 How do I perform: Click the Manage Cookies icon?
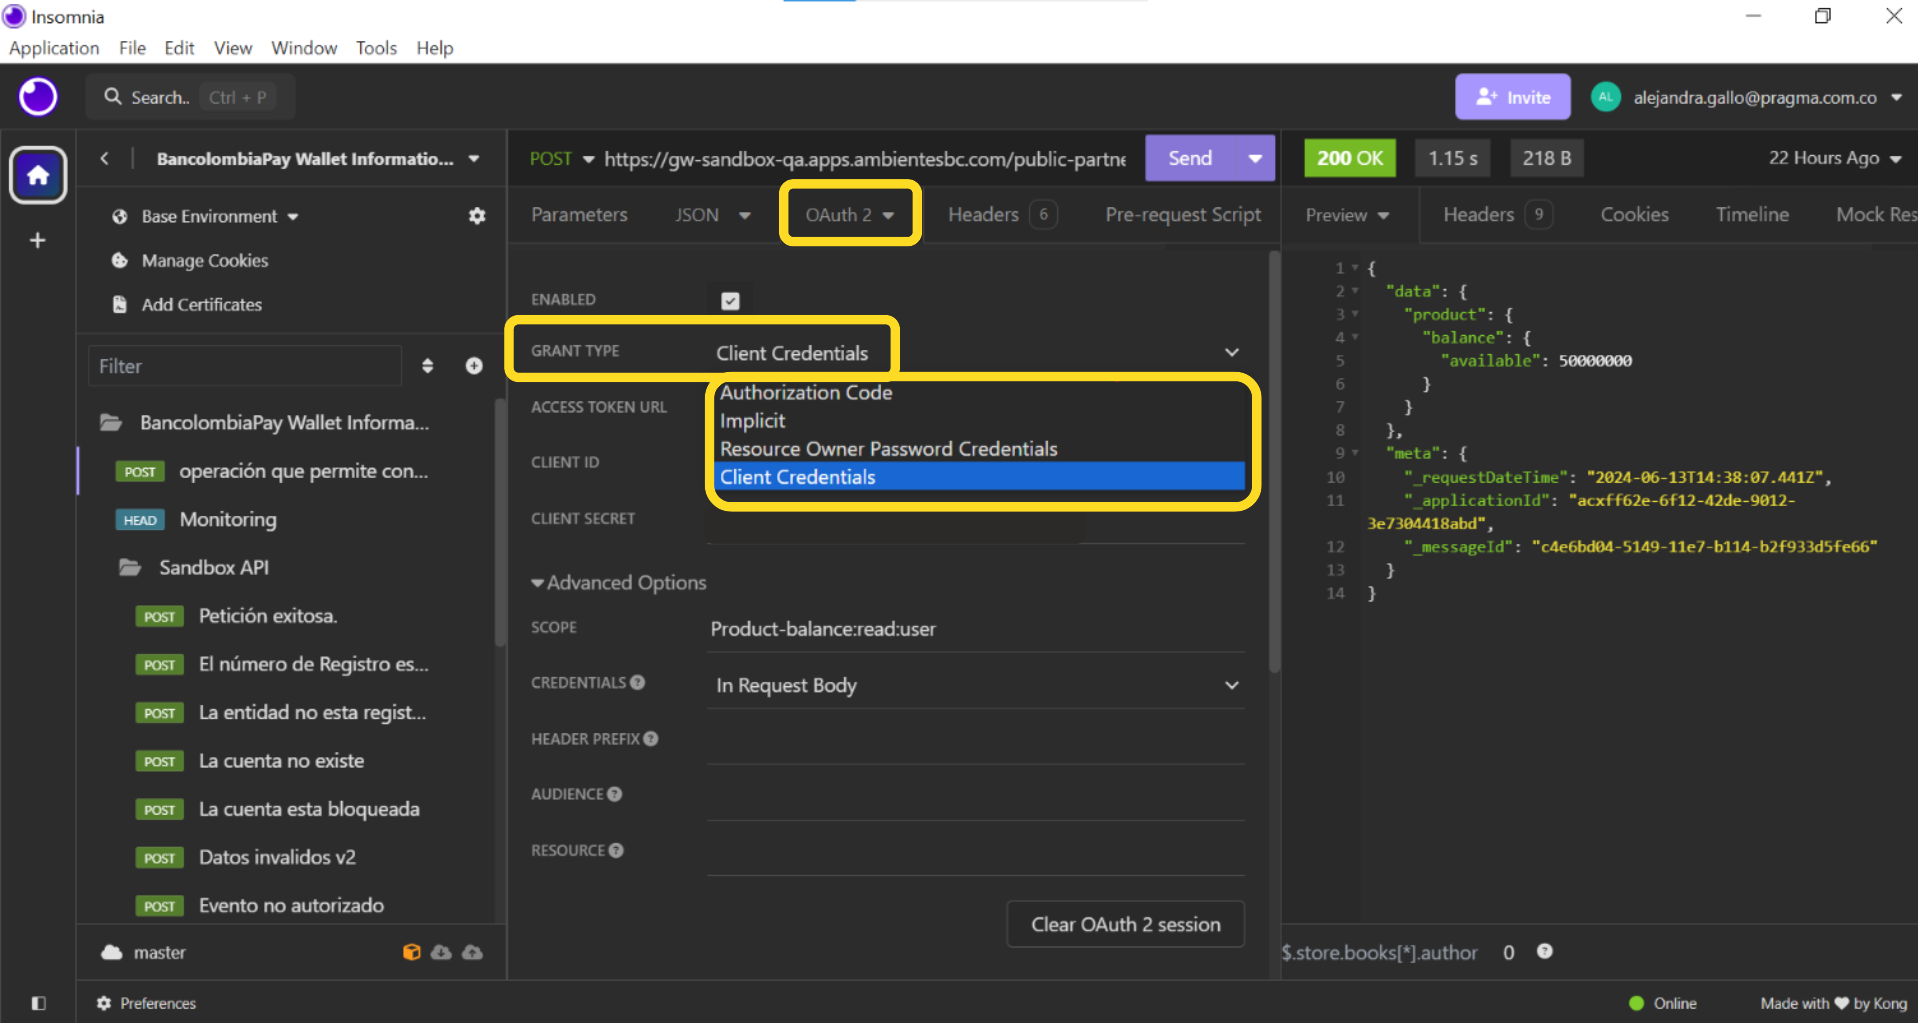pos(120,260)
